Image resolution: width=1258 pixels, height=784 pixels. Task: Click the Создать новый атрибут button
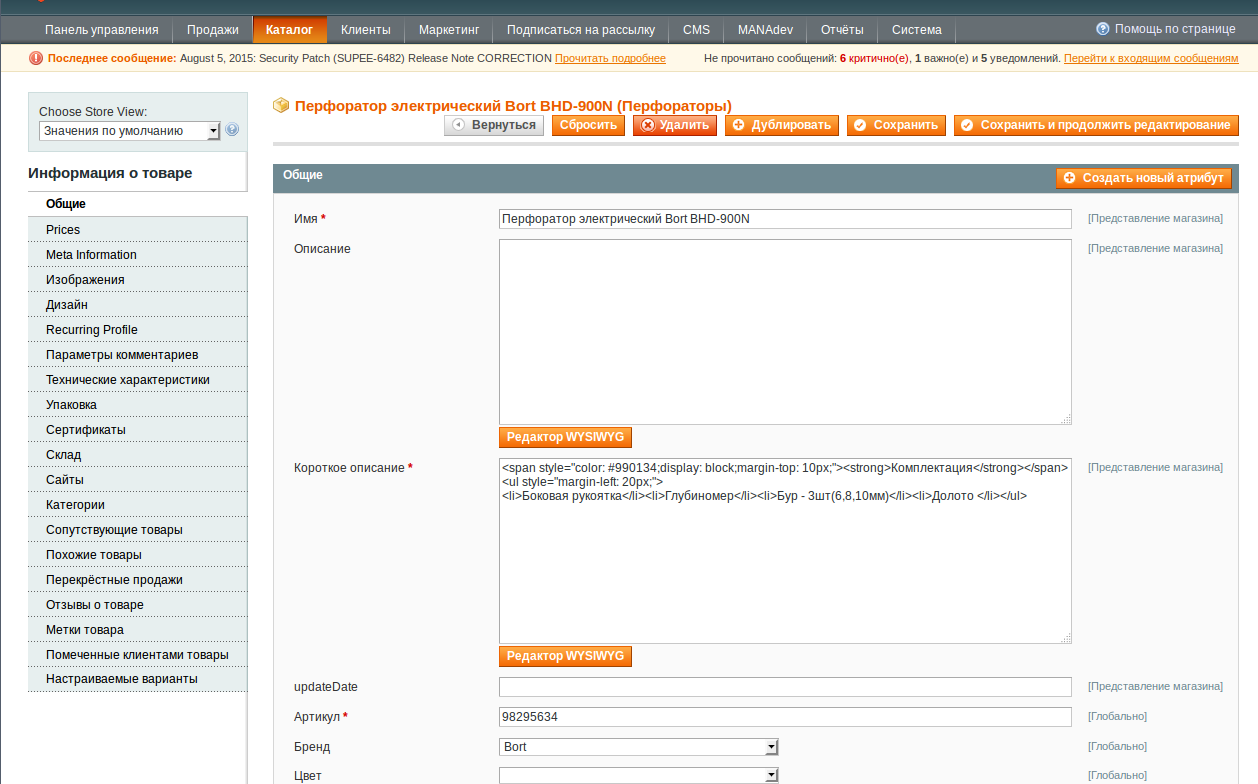tap(1143, 178)
